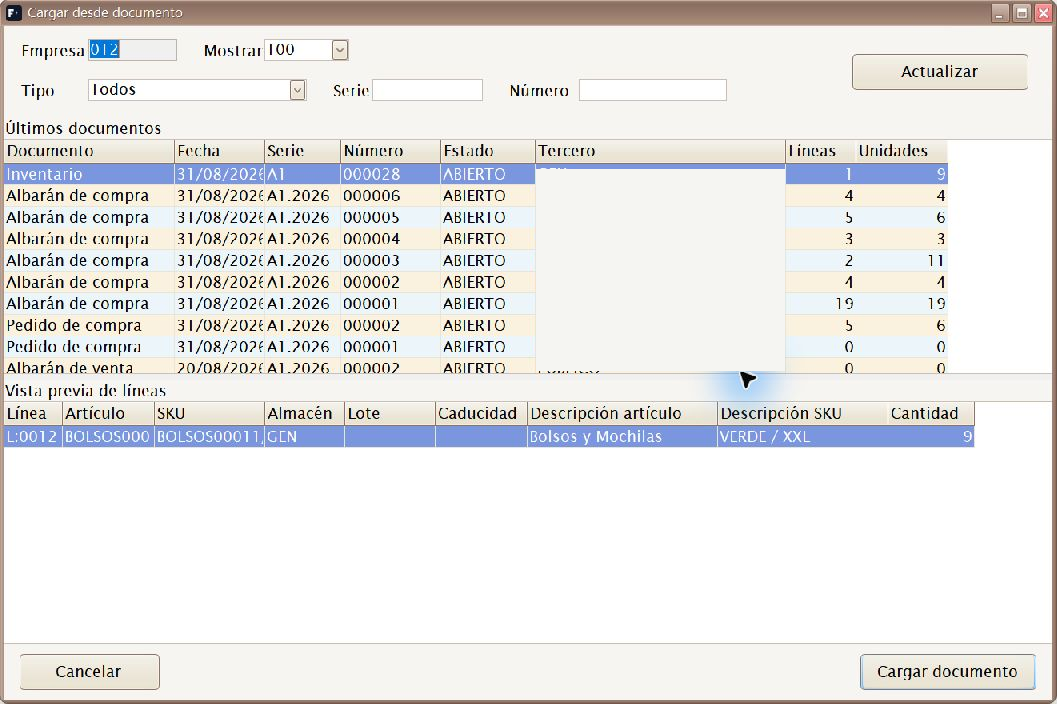
Task: Click the Línea column header
Action: coord(33,413)
